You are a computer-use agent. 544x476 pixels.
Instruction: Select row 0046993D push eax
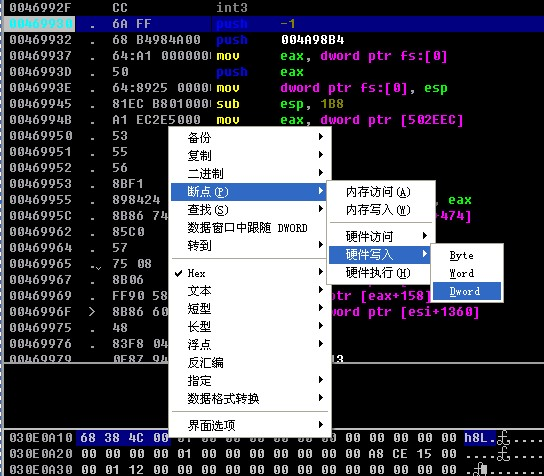coord(274,72)
